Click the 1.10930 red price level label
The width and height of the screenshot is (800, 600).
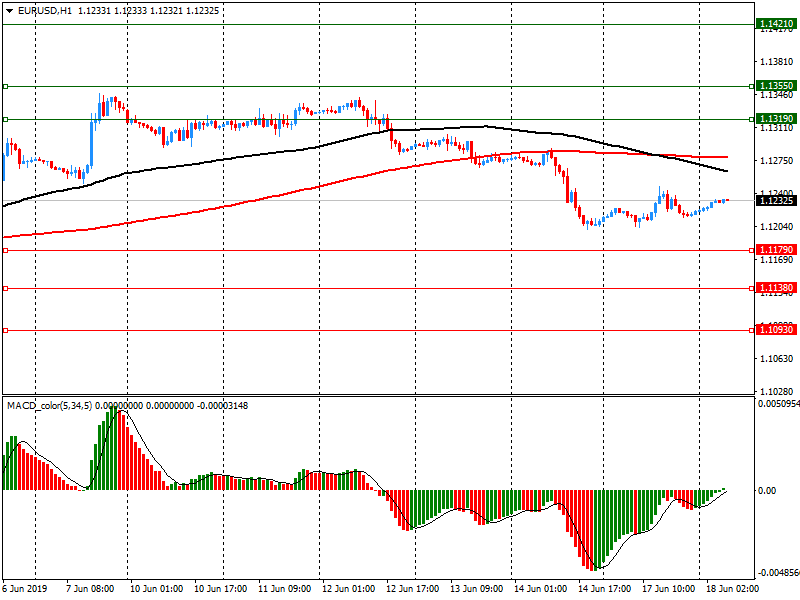[776, 330]
